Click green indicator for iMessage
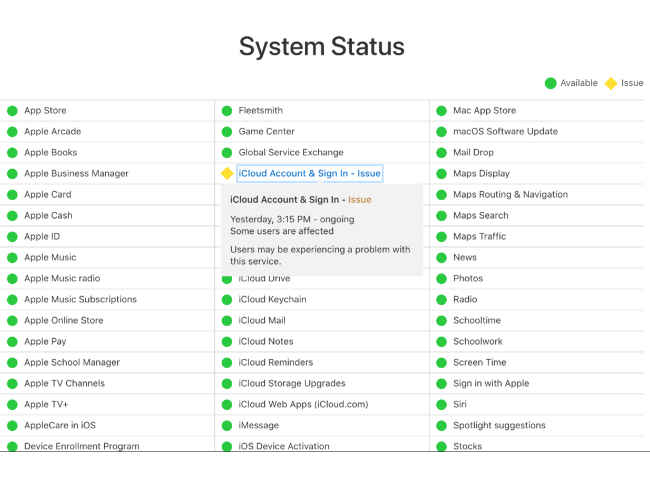 coord(227,425)
